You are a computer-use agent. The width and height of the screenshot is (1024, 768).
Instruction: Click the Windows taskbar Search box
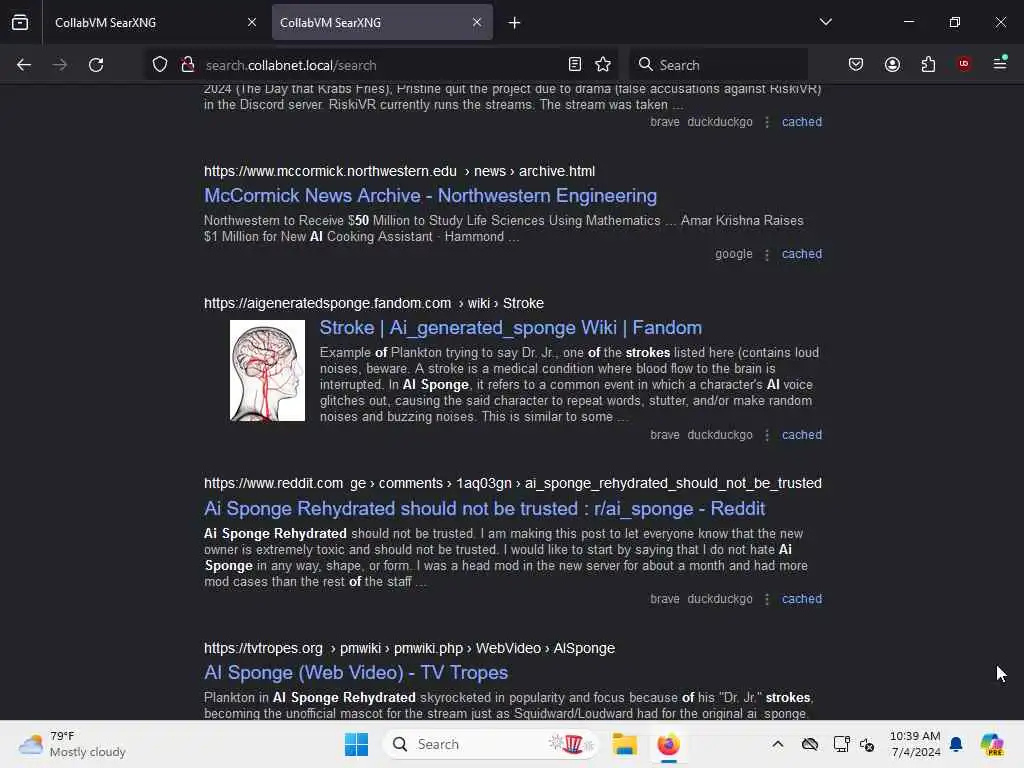(x=490, y=744)
